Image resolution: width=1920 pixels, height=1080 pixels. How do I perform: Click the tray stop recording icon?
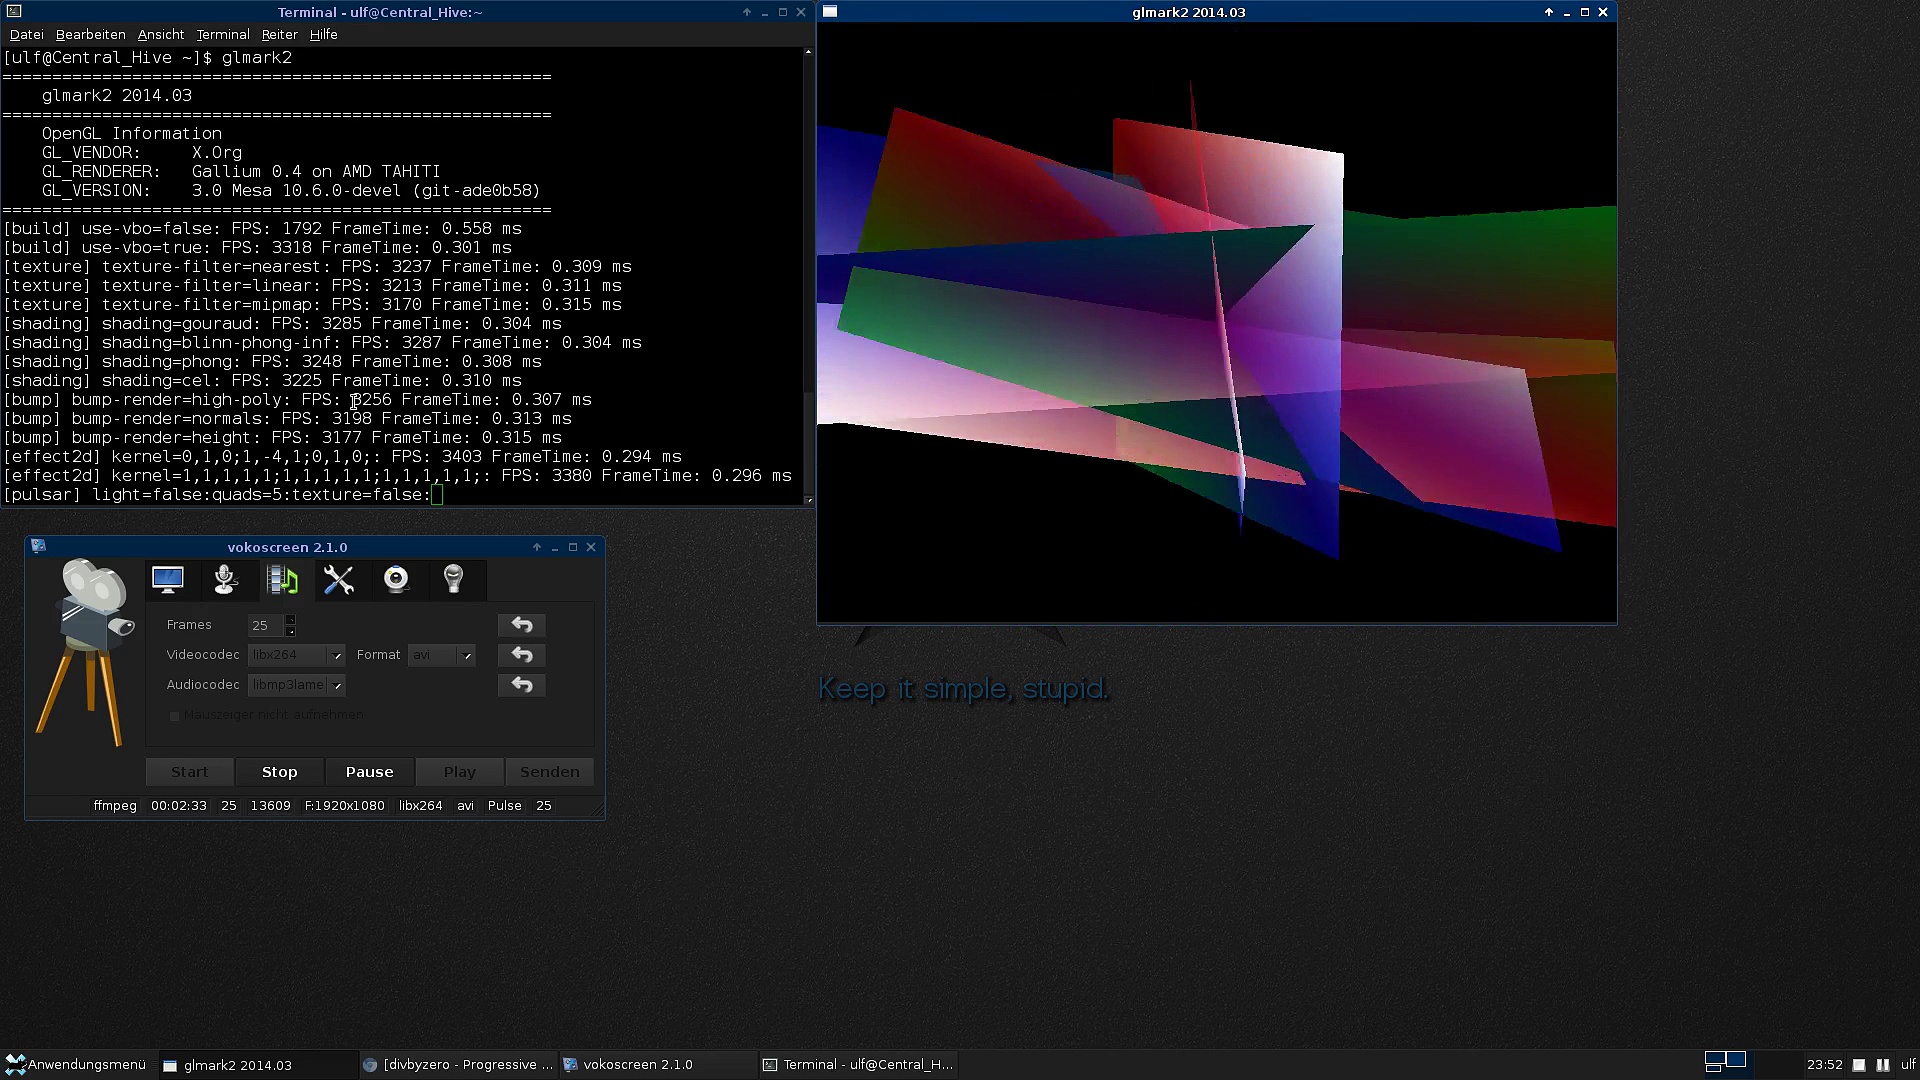[1859, 1065]
